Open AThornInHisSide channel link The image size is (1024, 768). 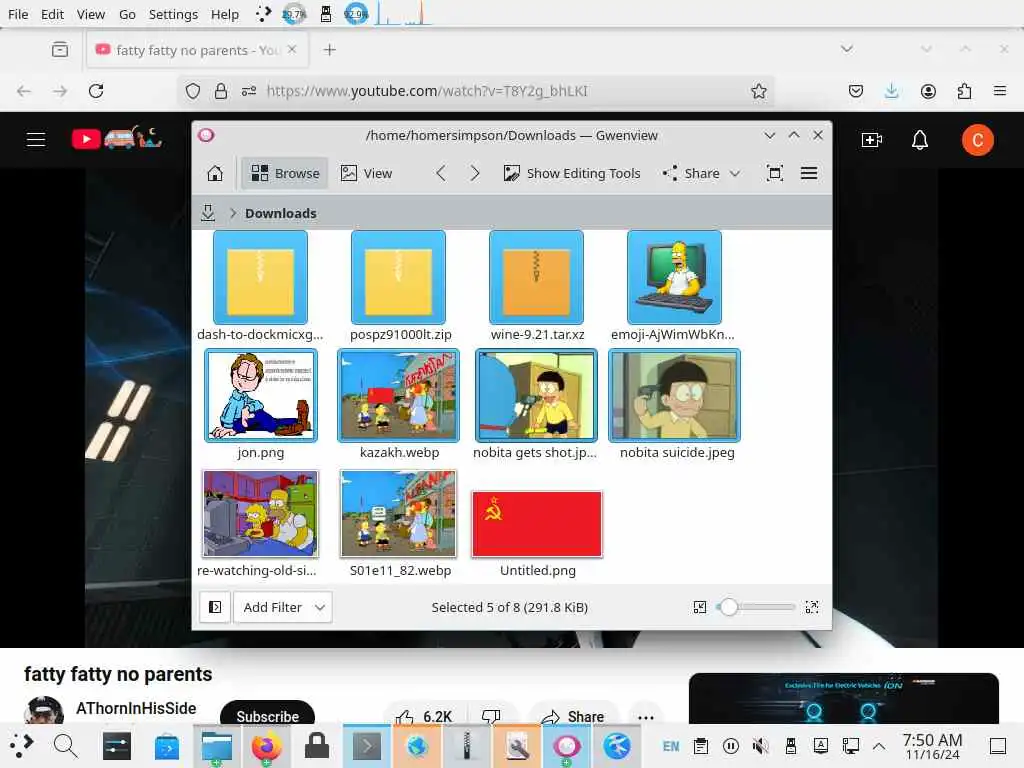coord(136,709)
